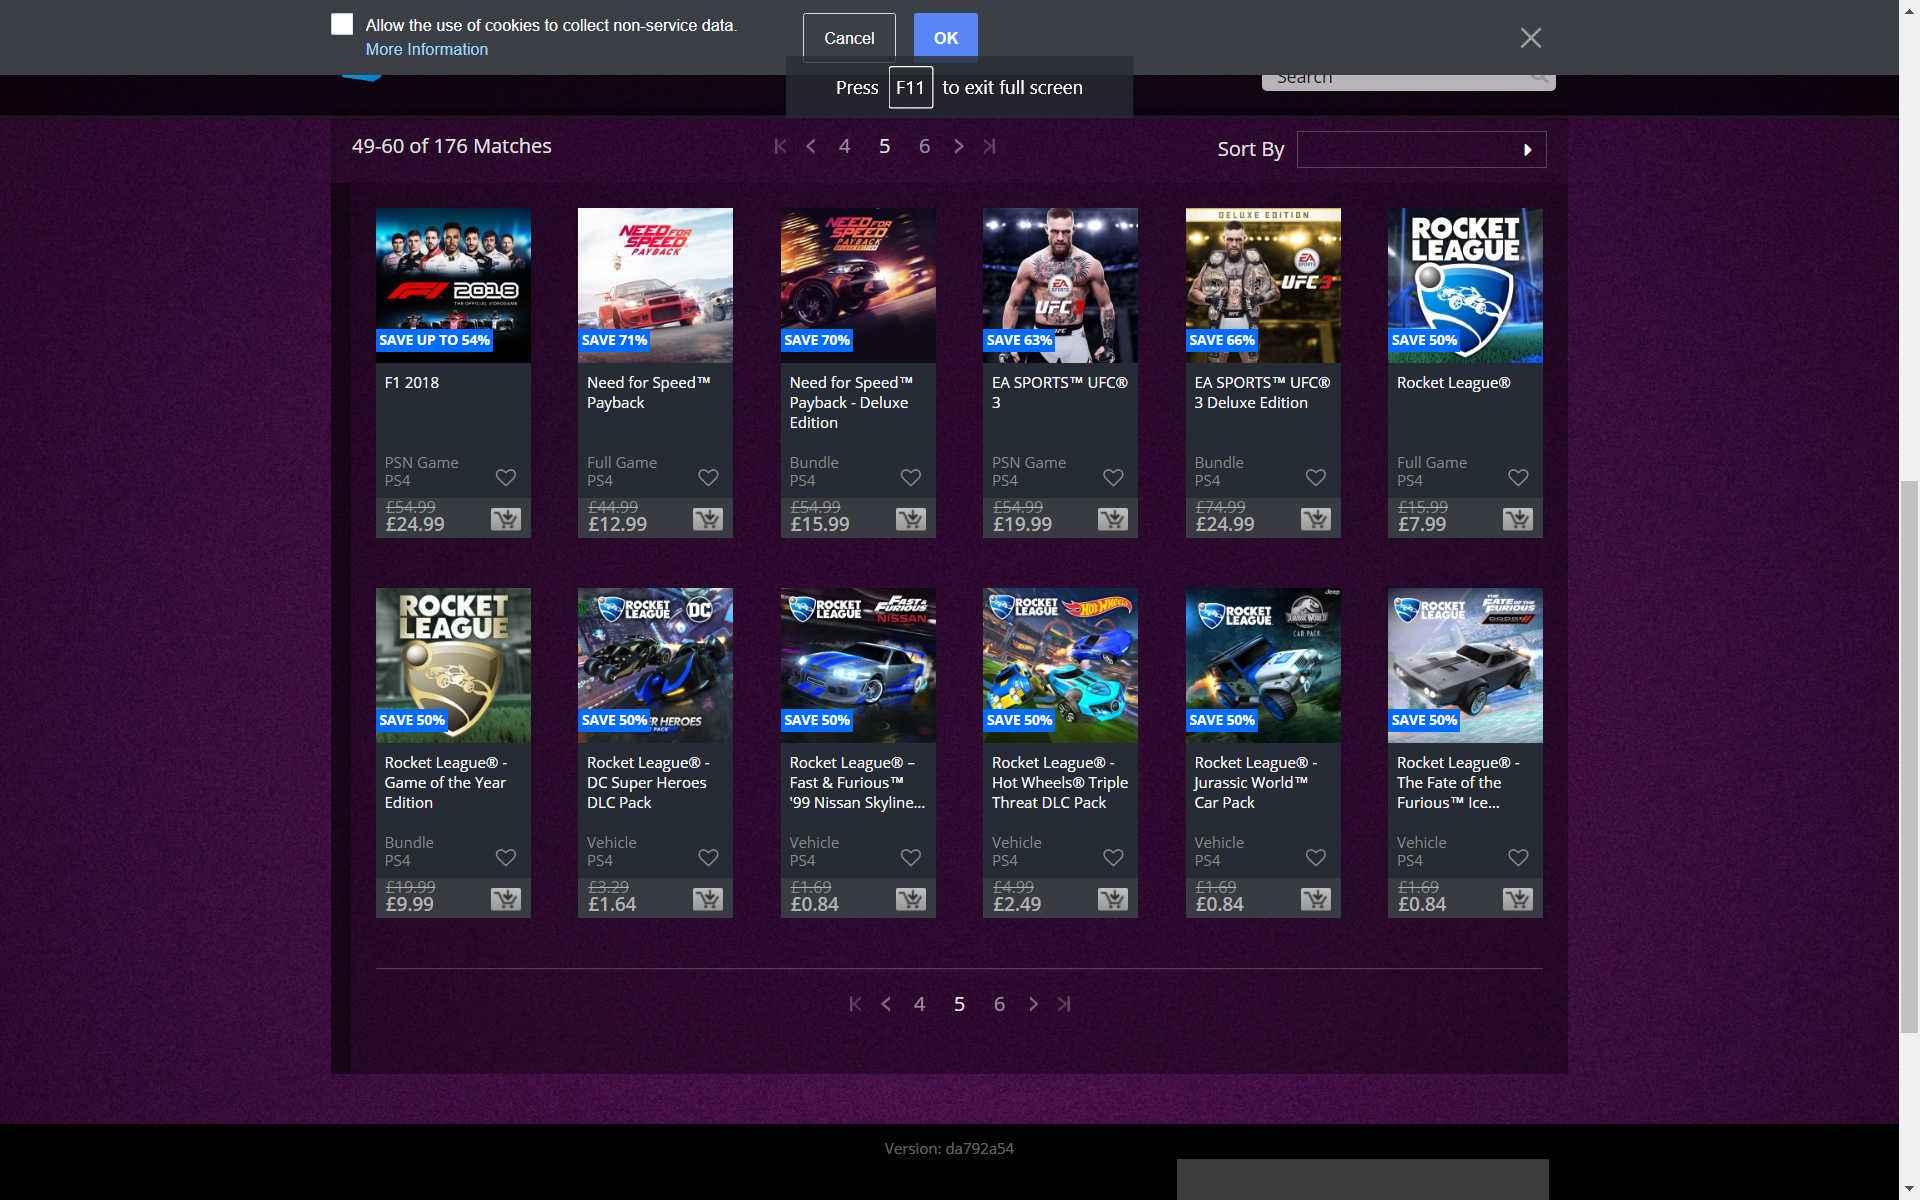
Task: Select page 5 in bottom pagination
Action: tap(959, 1004)
